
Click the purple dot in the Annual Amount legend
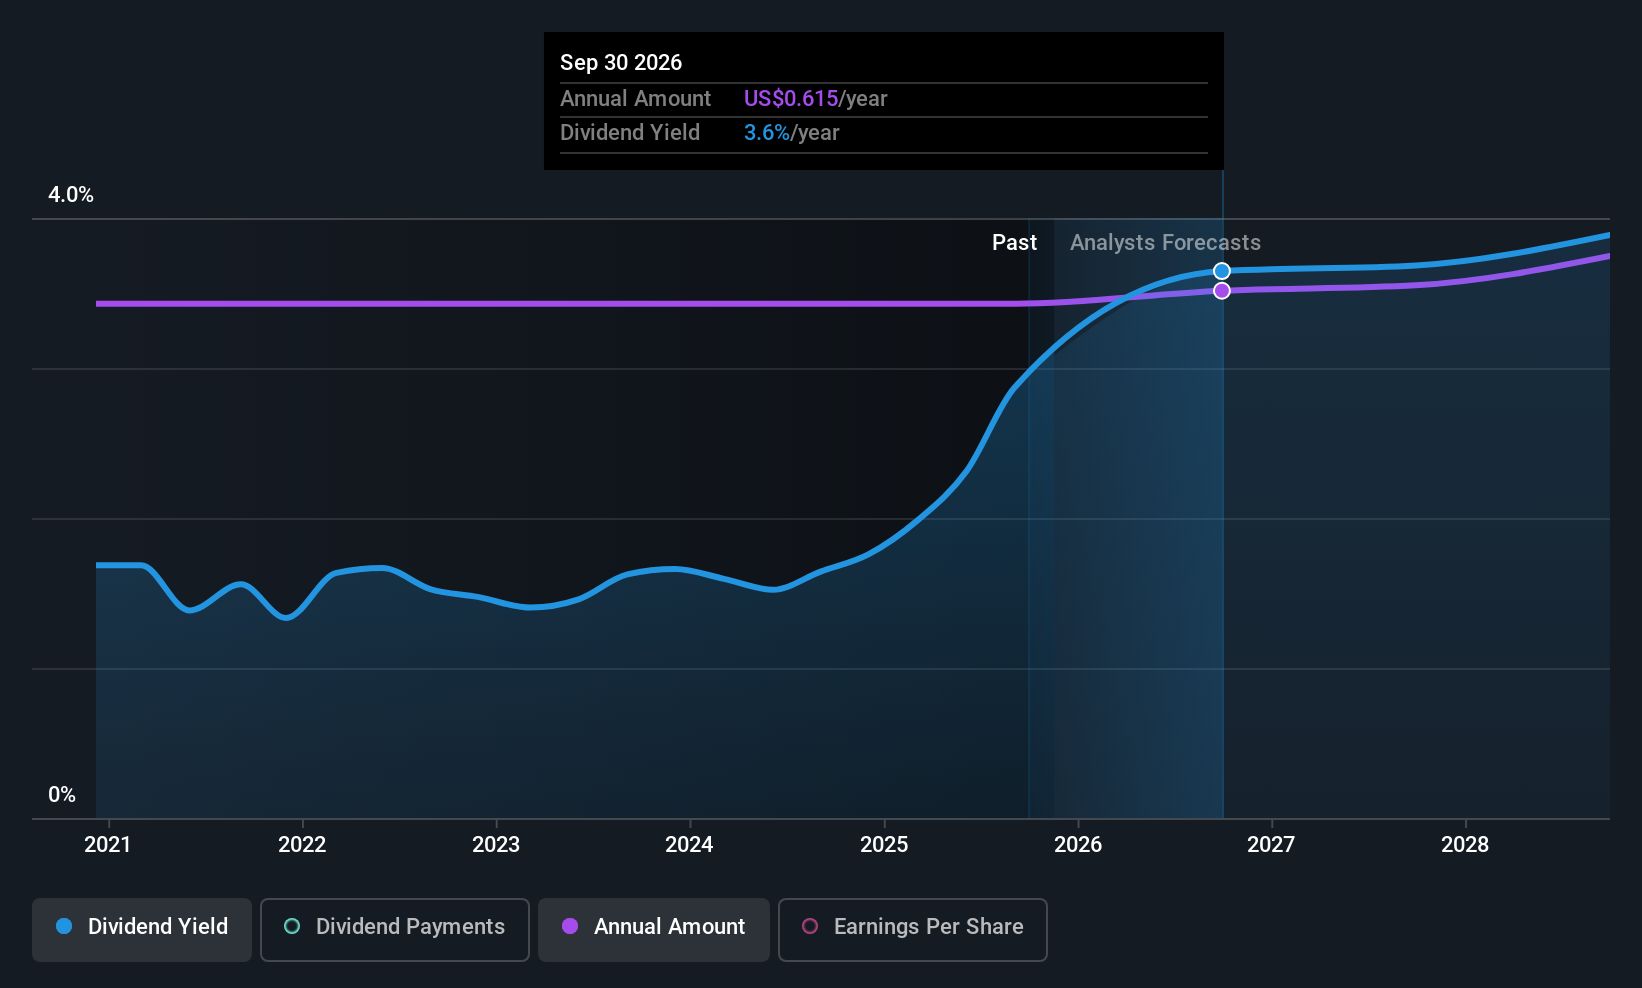(570, 927)
